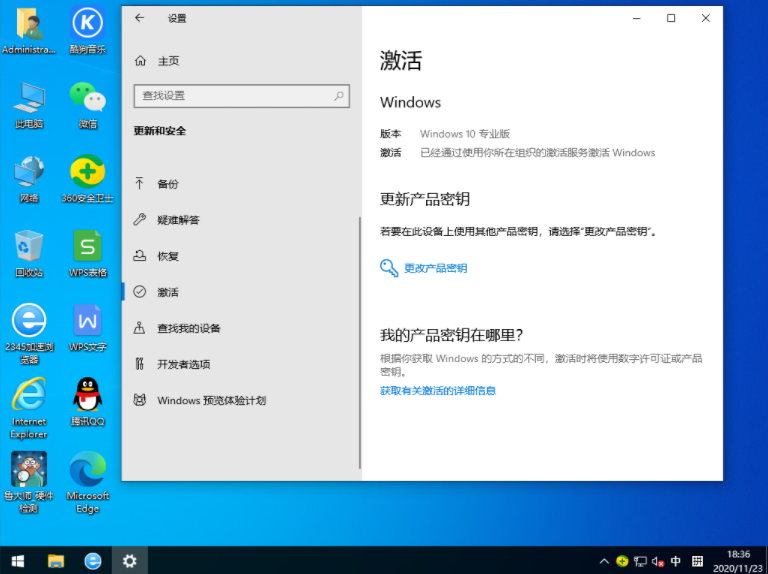The image size is (768, 574).
Task: Click the back arrow in Settings
Action: 139,18
